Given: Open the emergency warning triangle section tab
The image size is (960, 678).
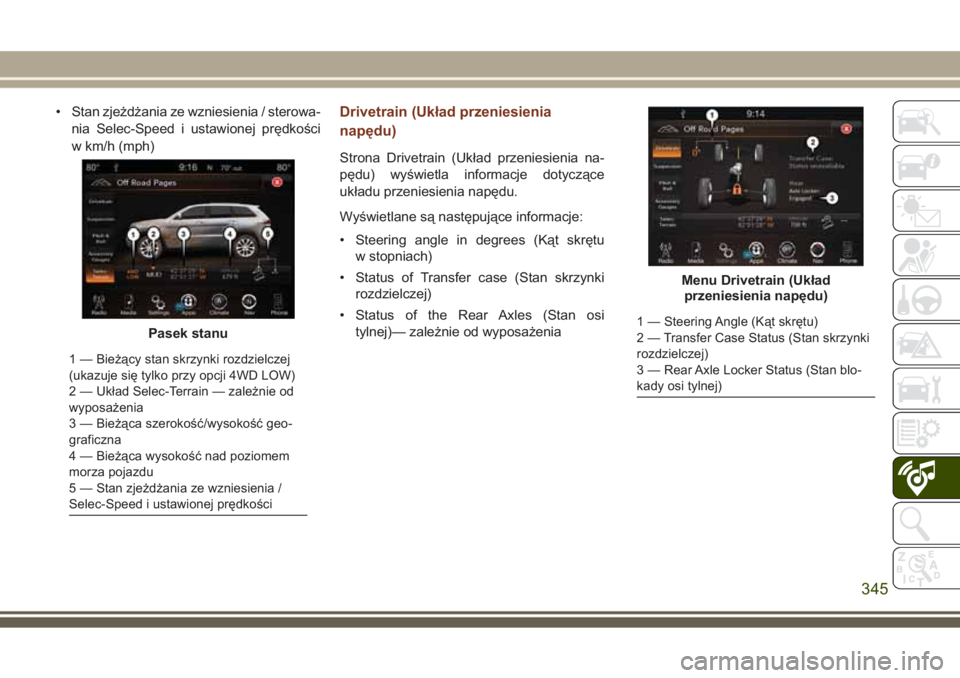Looking at the screenshot, I should (926, 345).
